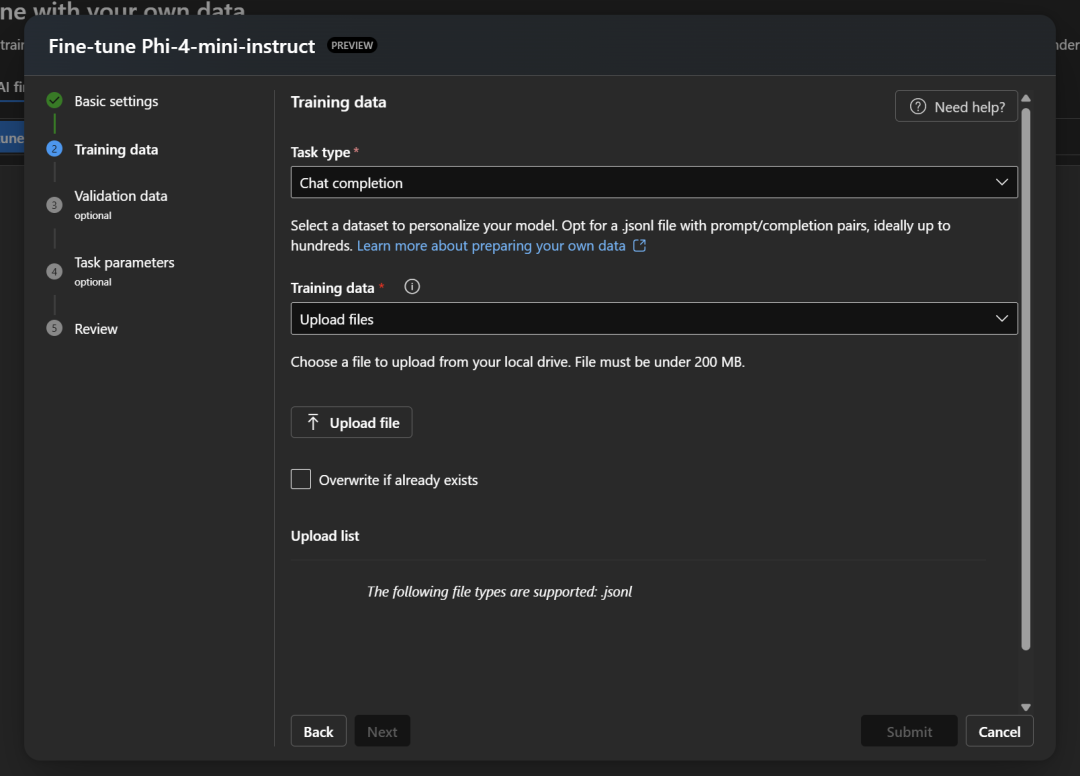Click the 200 MB file size hint text
Viewport: 1080px width, 776px height.
coord(517,361)
